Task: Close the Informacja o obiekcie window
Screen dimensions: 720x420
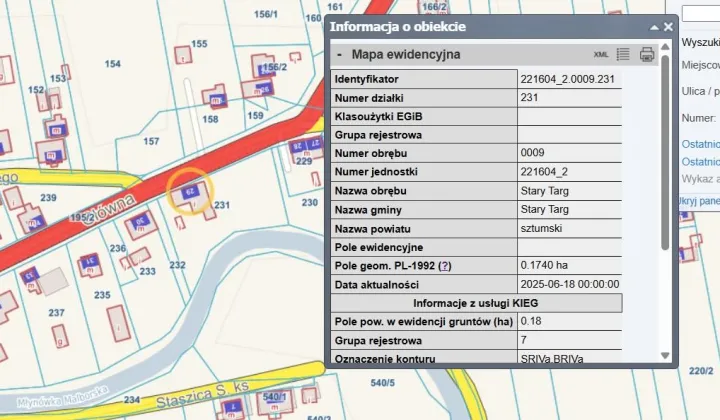Action: click(668, 27)
